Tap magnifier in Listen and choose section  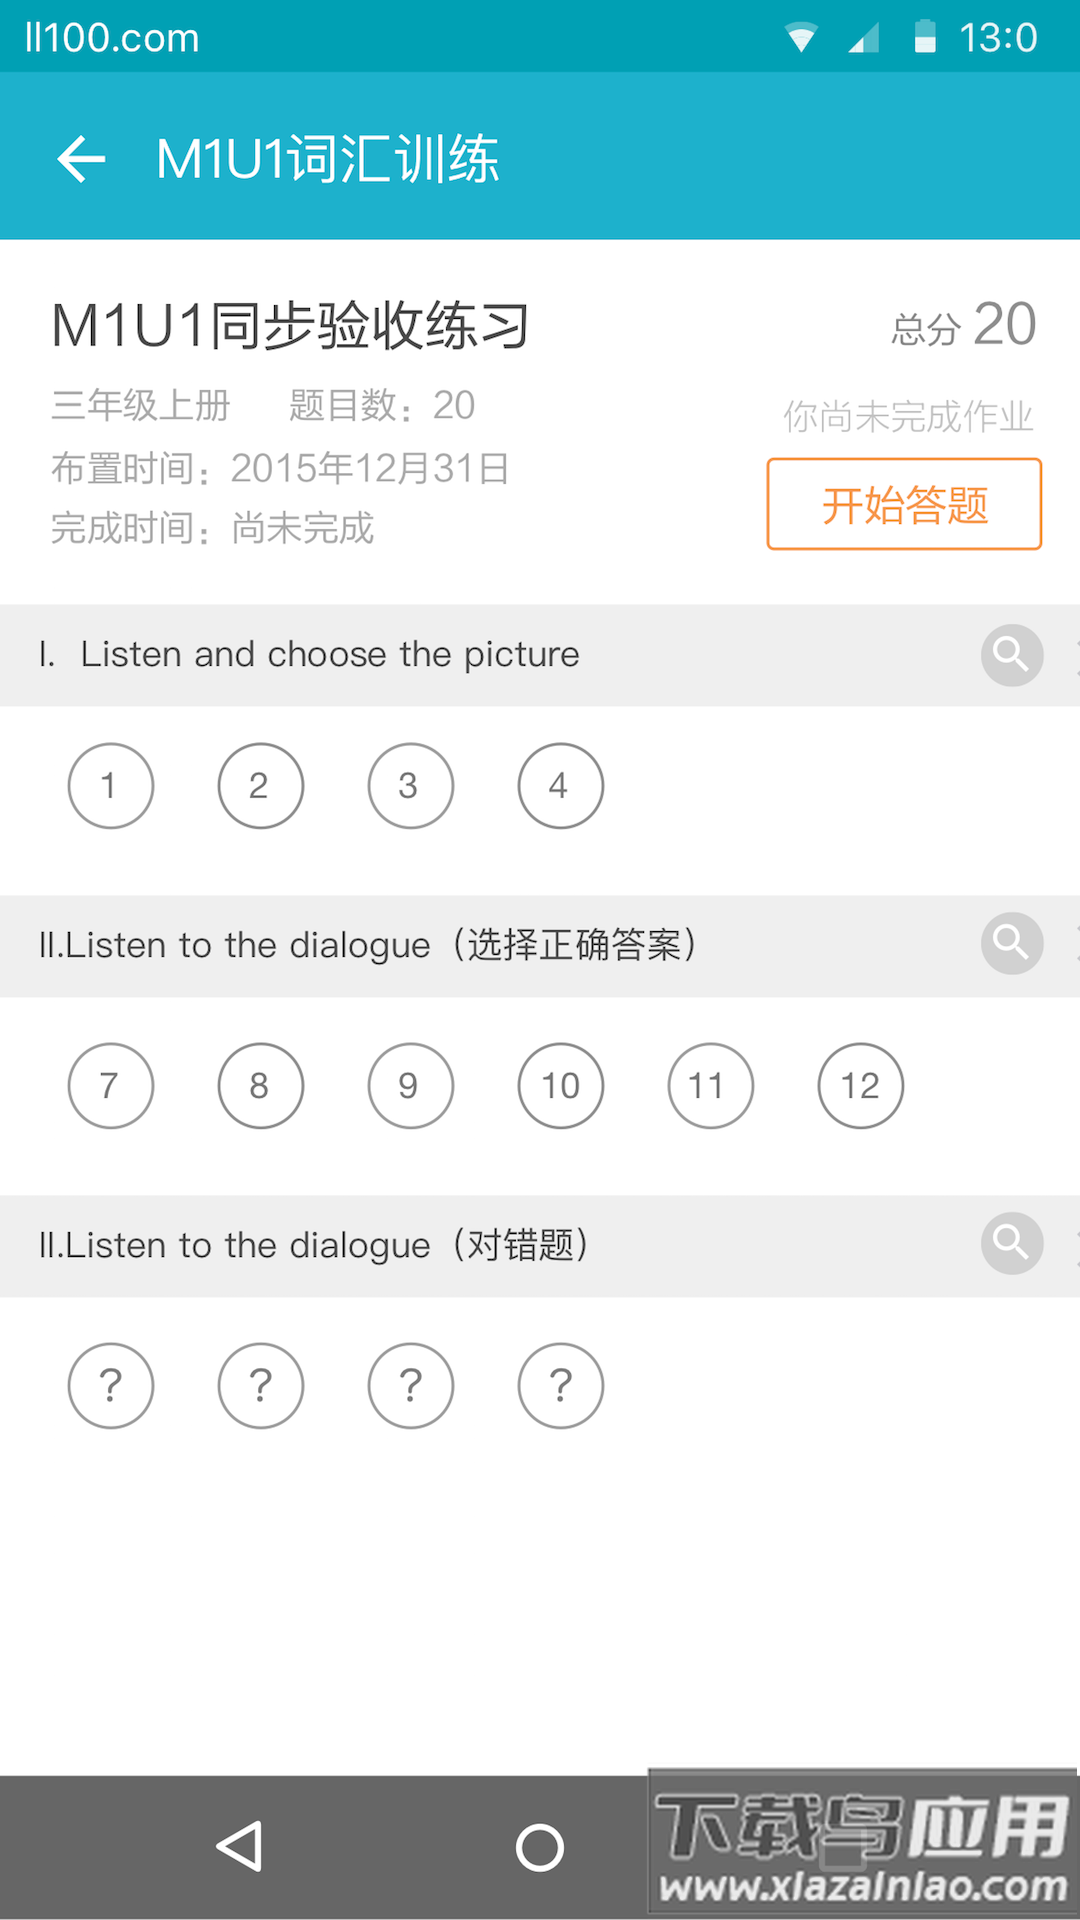coord(1011,655)
